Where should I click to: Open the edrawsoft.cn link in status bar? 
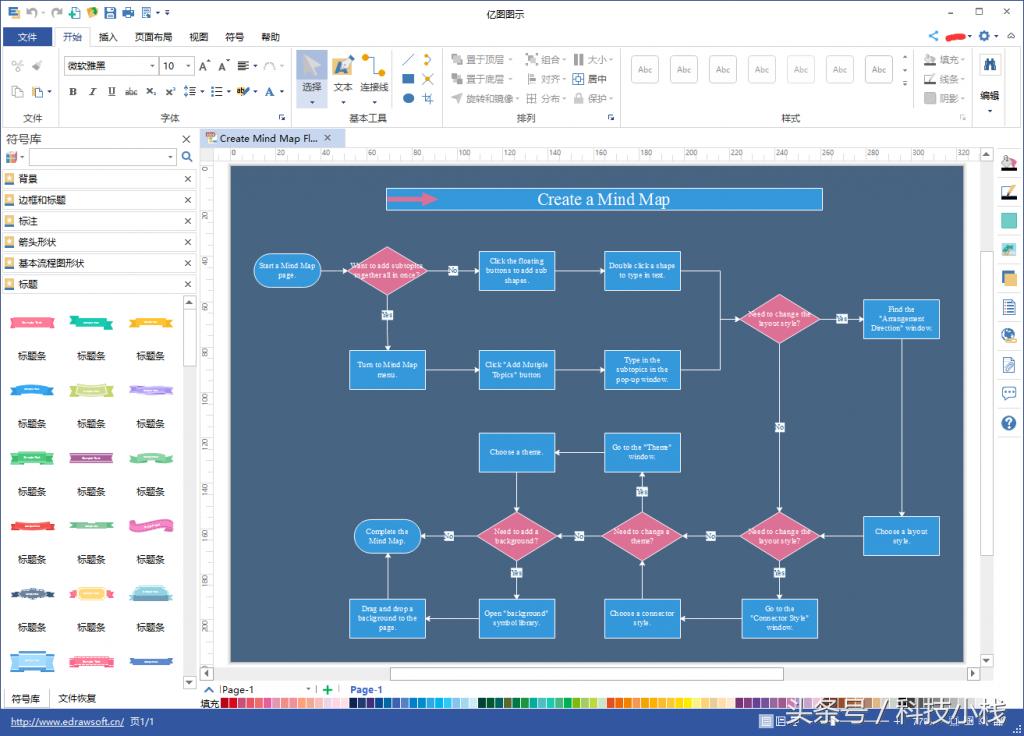tap(66, 721)
